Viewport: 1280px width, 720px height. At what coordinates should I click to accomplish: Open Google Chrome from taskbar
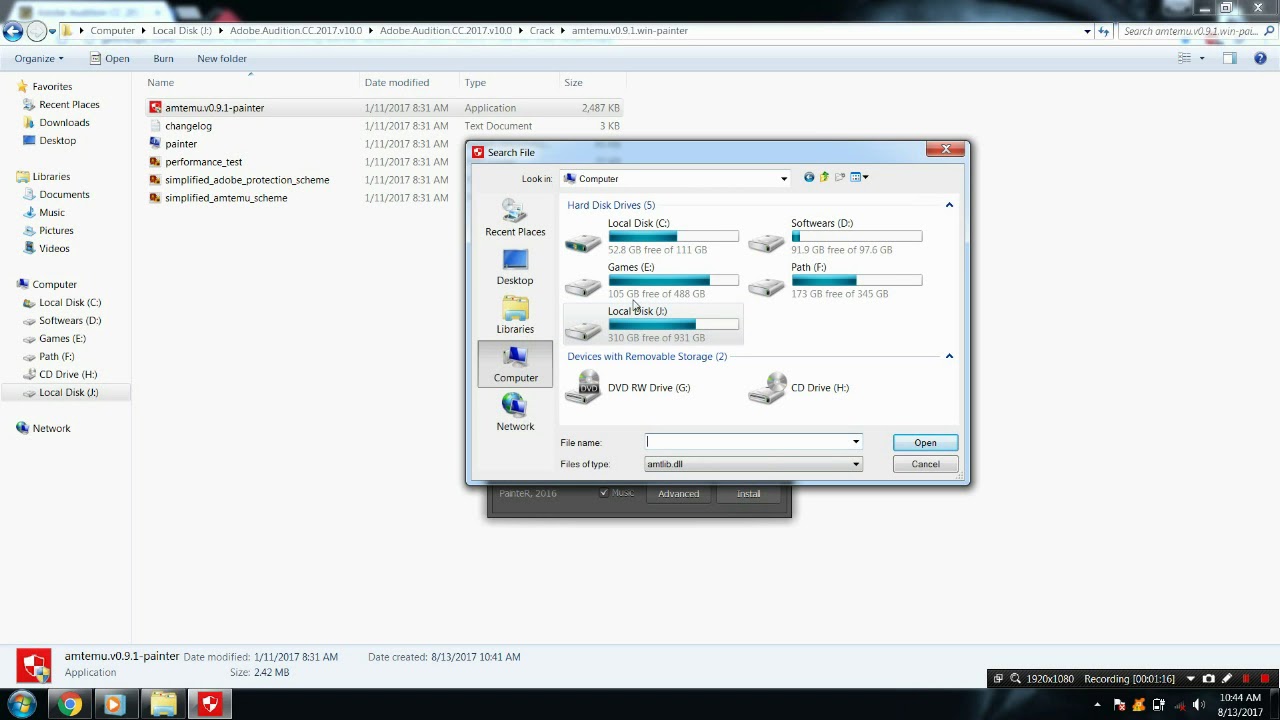pyautogui.click(x=69, y=705)
